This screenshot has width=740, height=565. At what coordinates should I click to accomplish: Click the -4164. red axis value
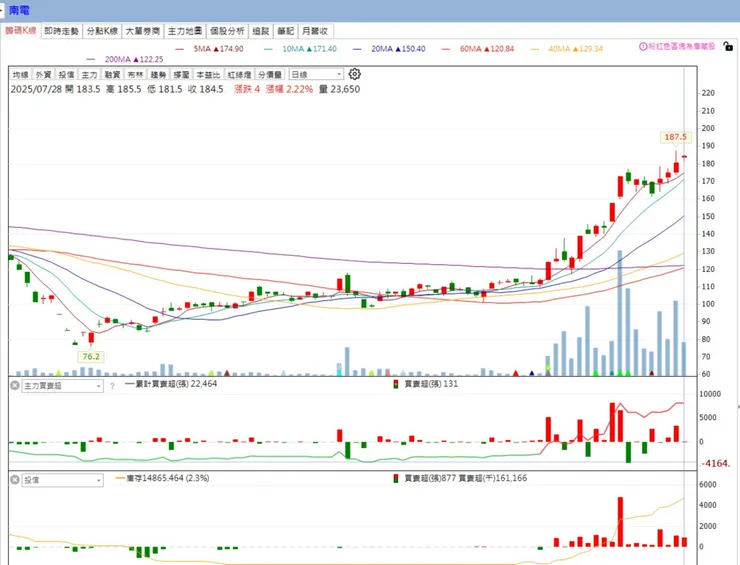coord(715,464)
